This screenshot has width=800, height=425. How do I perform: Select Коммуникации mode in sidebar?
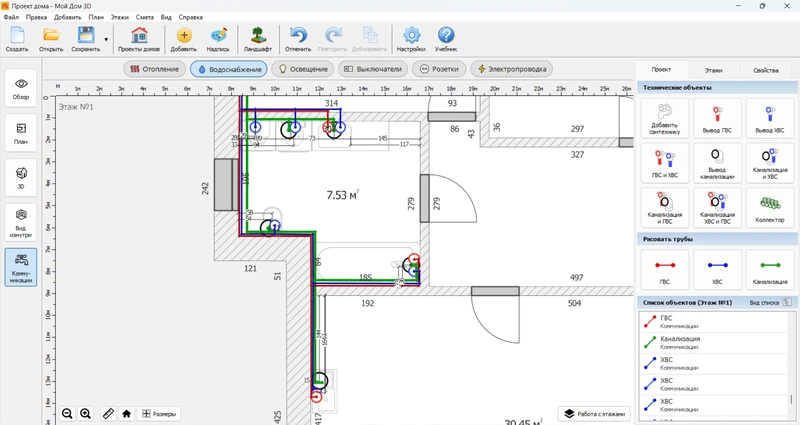click(x=21, y=267)
